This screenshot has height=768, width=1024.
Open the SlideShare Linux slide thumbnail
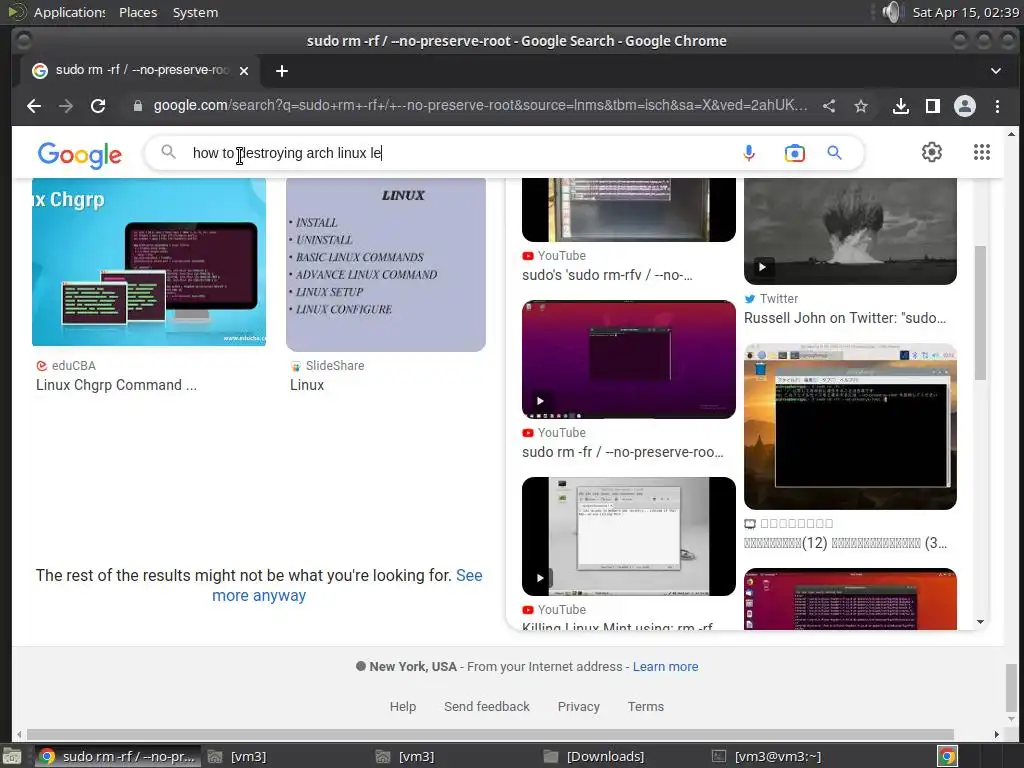386,264
